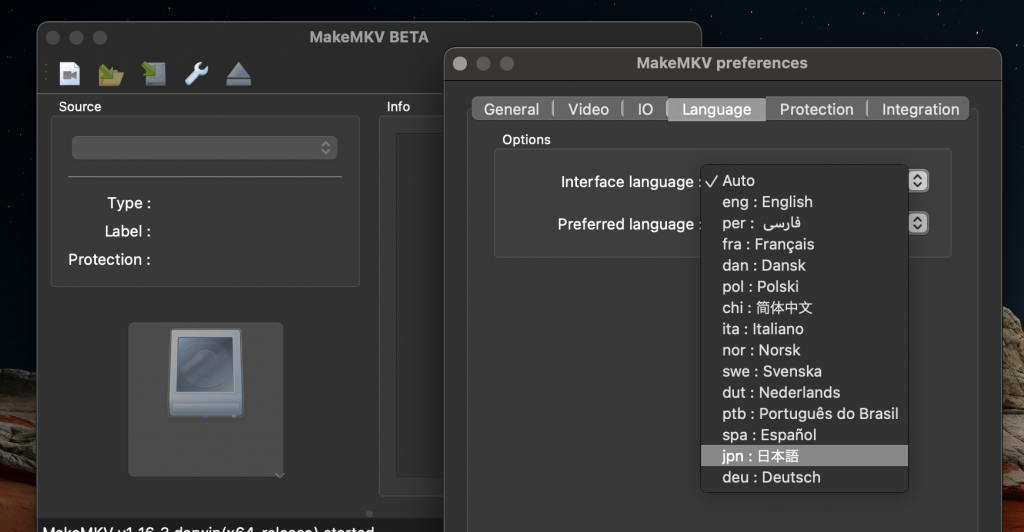Choose the highlighted jpn : Japanese entry
The height and width of the screenshot is (532, 1024).
(804, 456)
